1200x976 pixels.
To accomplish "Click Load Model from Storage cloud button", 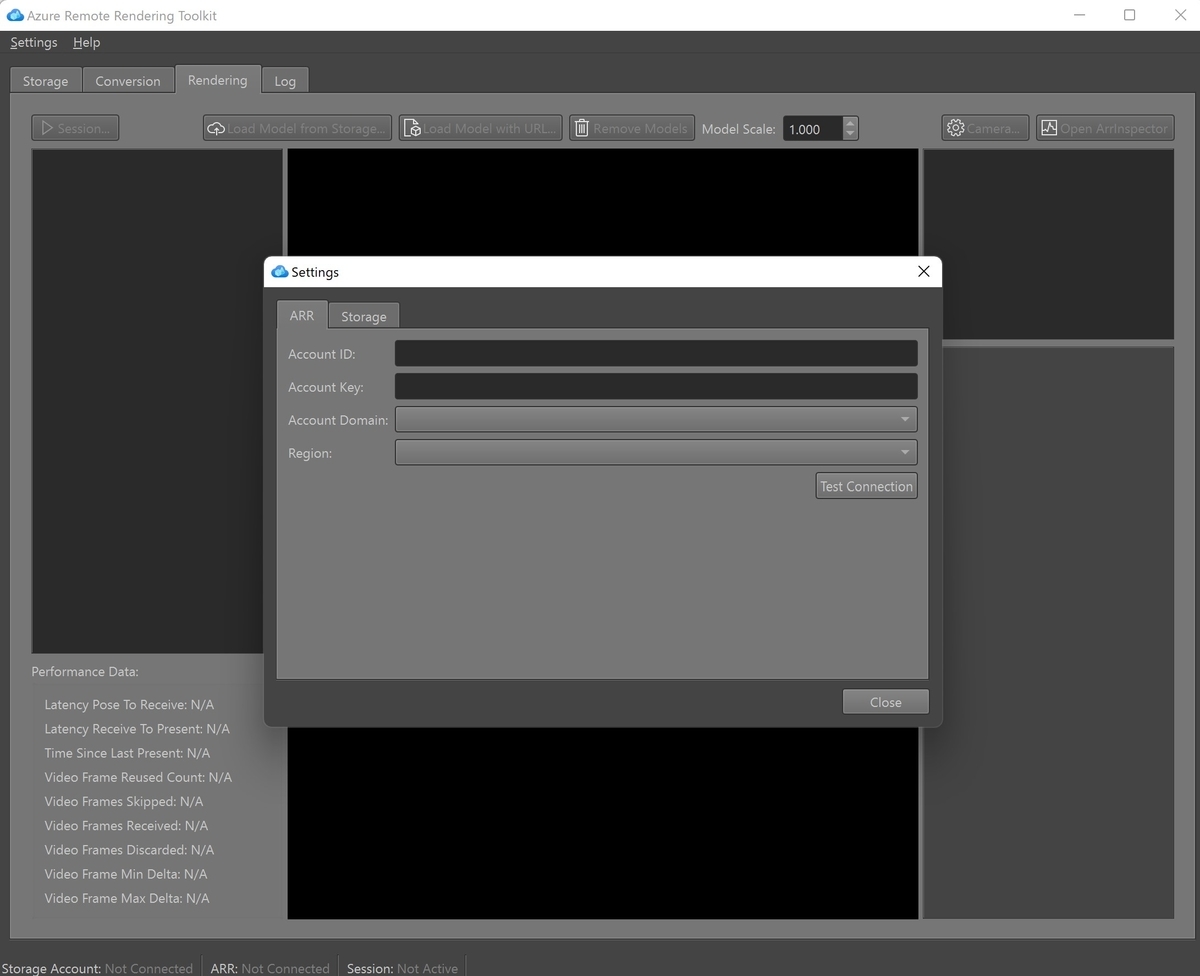I will 297,128.
